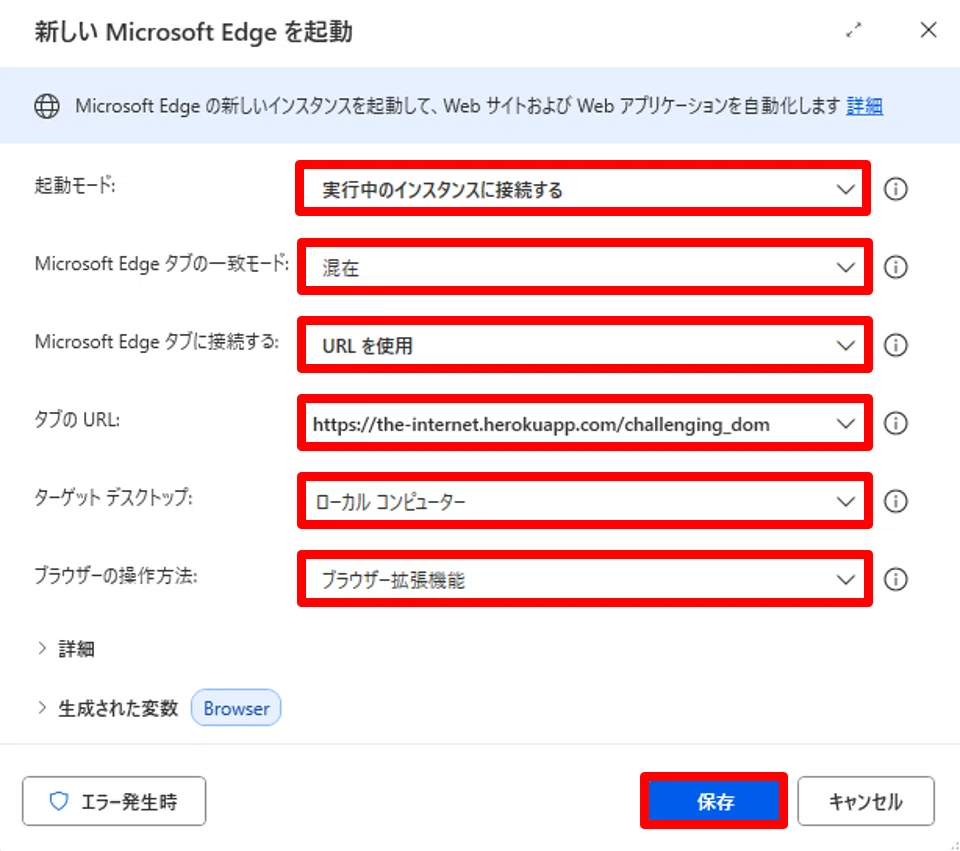Open the ローカル コンピューター dropdown
The image size is (960, 851).
[585, 501]
